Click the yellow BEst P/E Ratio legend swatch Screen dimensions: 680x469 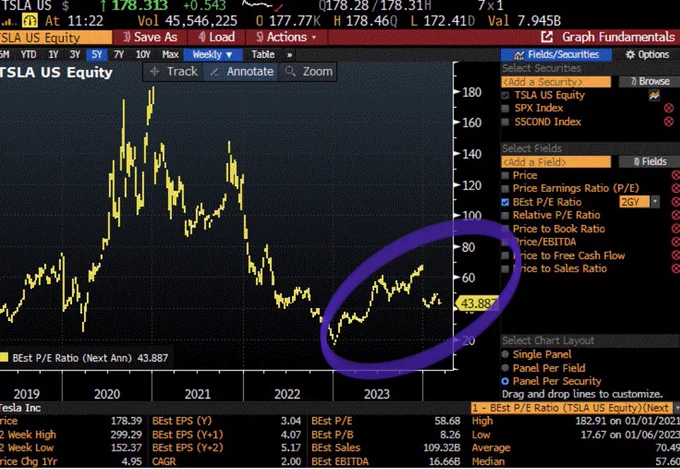pos(4,357)
